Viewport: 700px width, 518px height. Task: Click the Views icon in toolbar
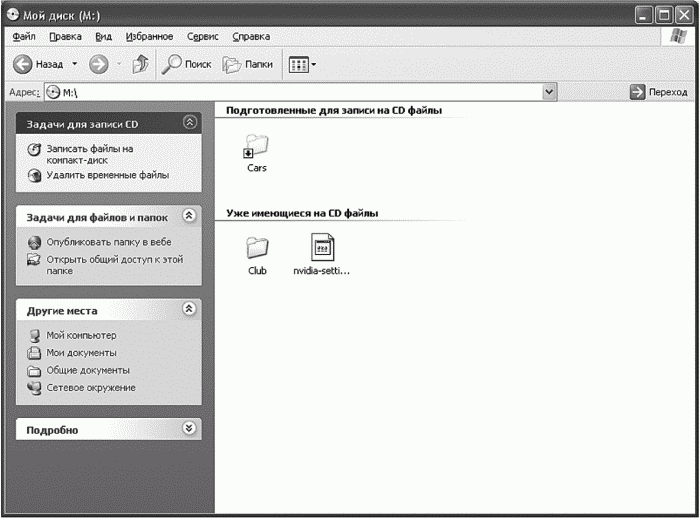[298, 65]
